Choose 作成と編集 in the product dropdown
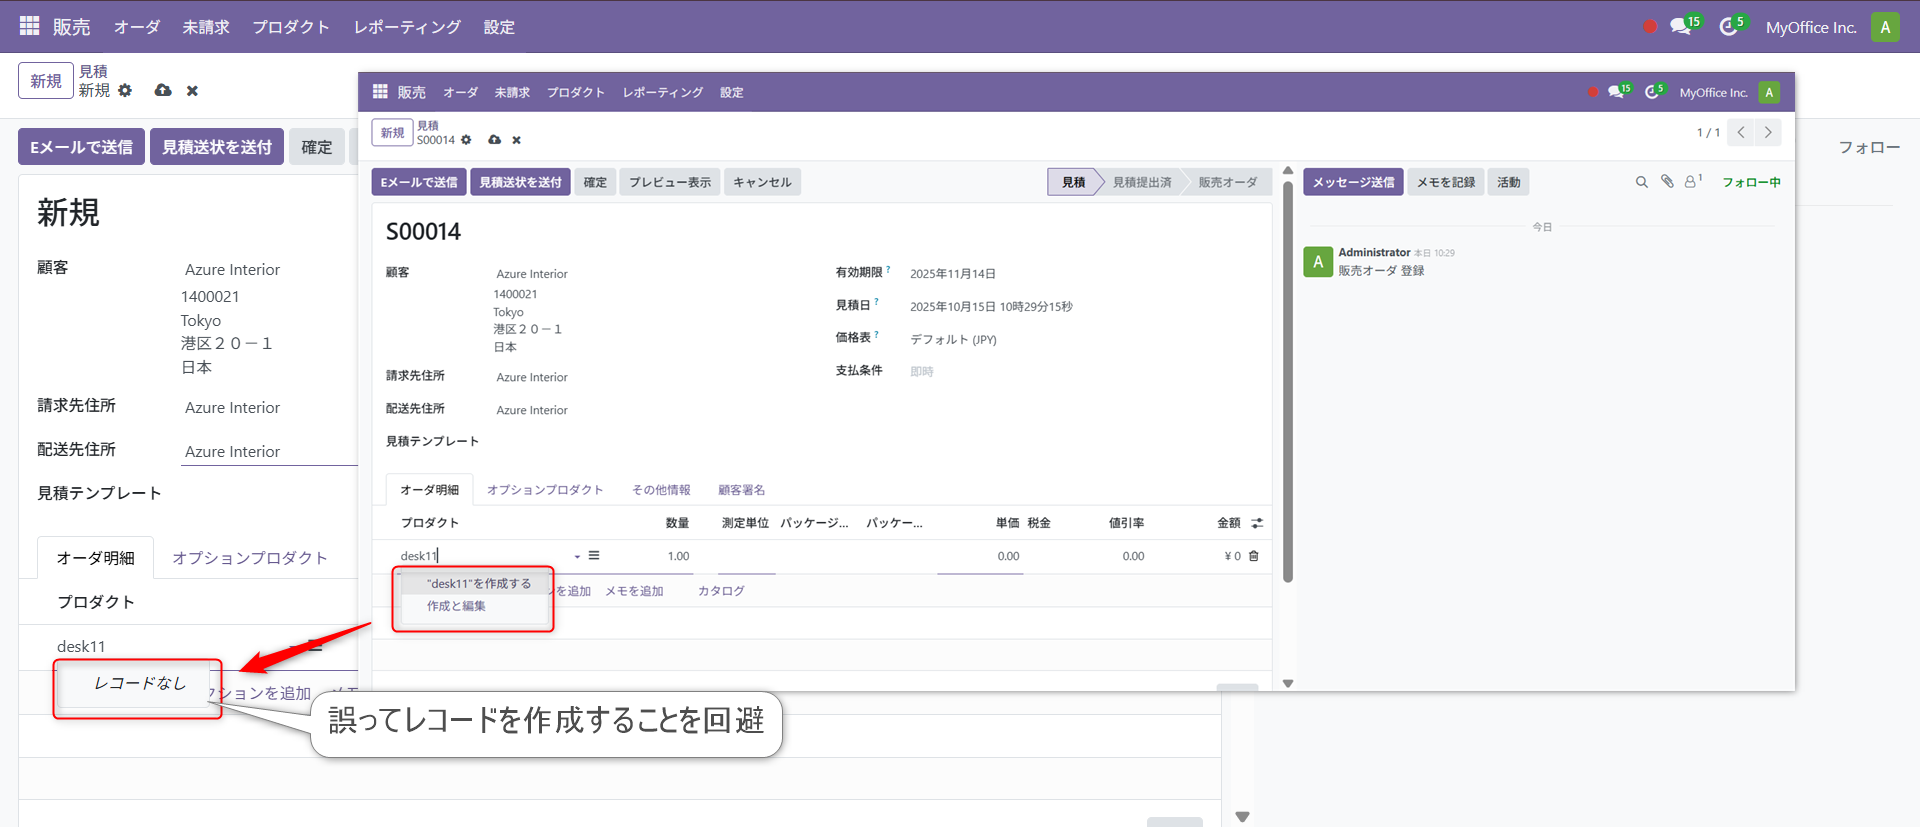 click(456, 606)
